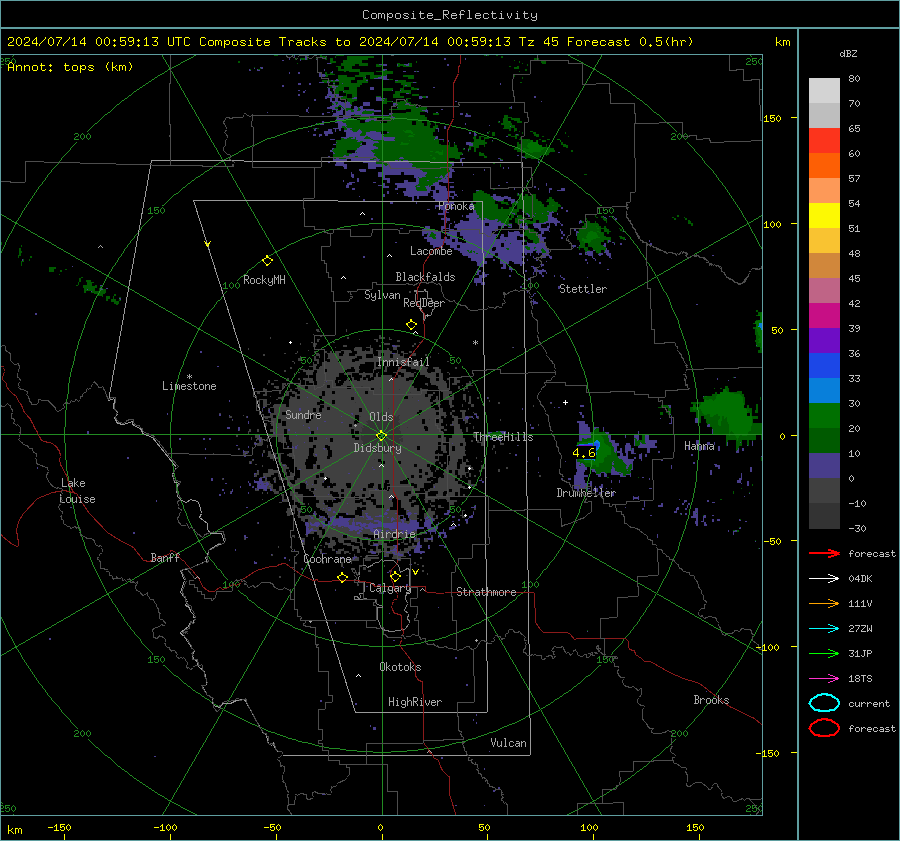
Task: Click the yellow diamond marker above Calgary
Action: point(395,576)
